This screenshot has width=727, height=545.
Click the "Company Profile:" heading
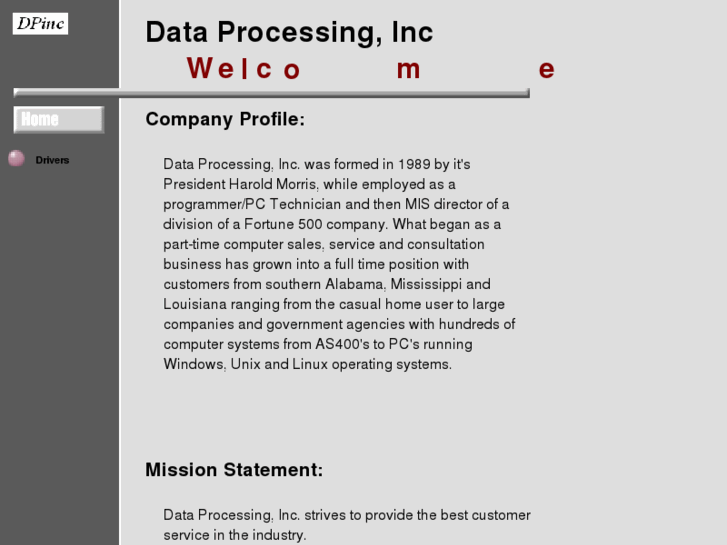[225, 120]
